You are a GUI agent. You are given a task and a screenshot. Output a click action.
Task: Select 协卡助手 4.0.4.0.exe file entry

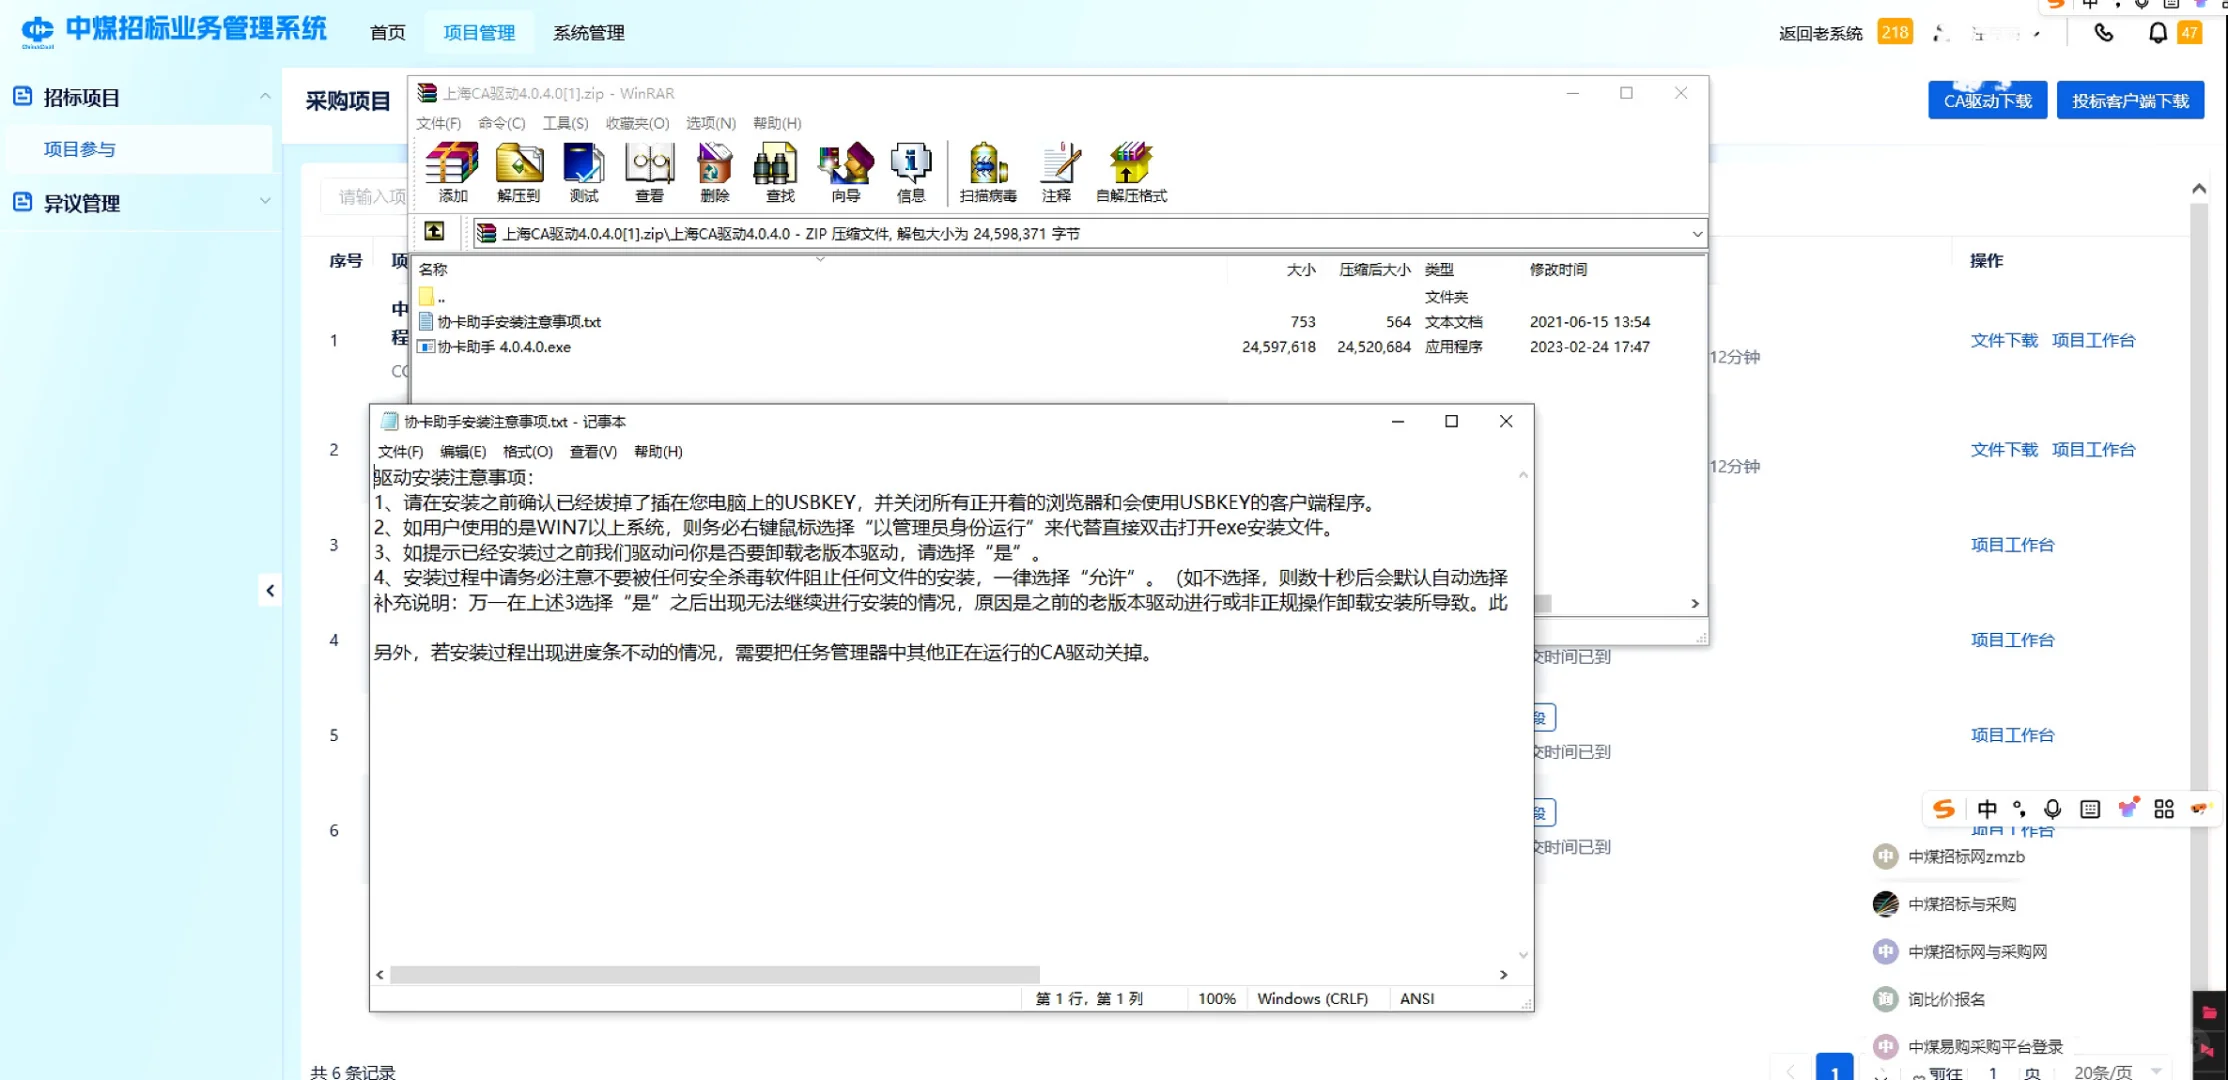point(504,347)
